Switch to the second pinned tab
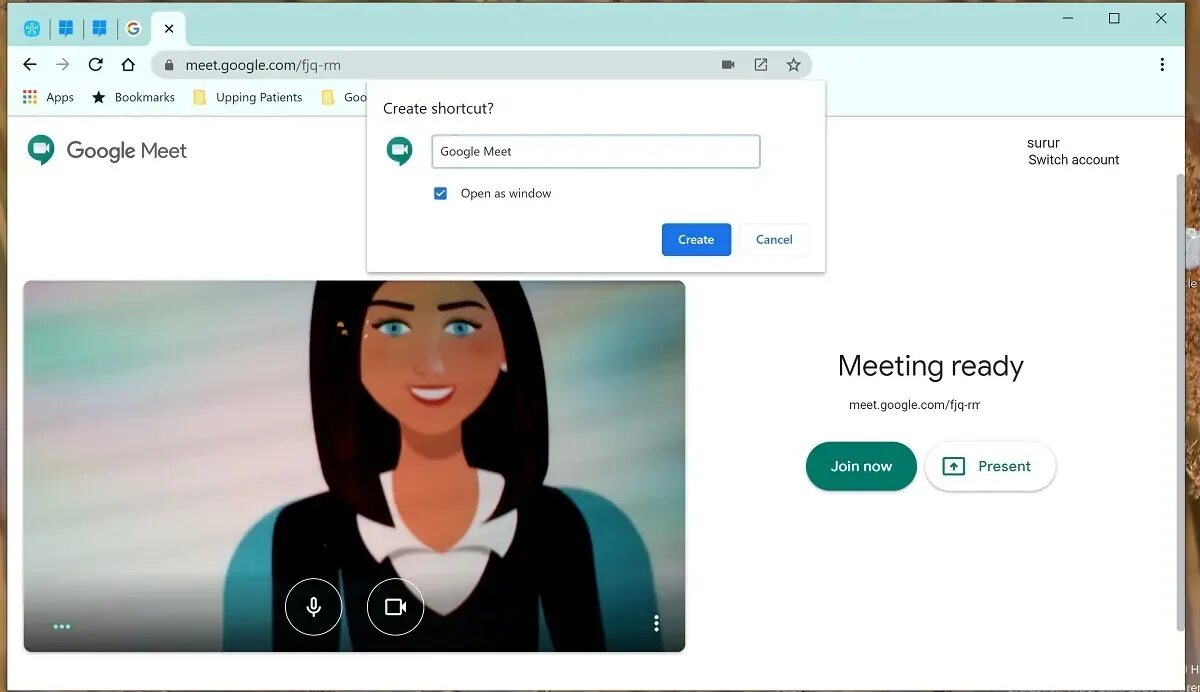Viewport: 1200px width, 692px height. click(x=66, y=29)
